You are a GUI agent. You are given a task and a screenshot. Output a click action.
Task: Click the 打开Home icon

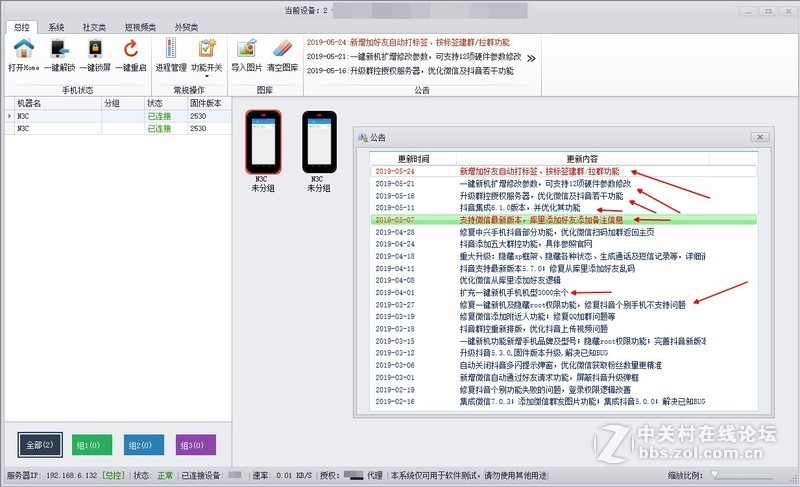click(23, 49)
